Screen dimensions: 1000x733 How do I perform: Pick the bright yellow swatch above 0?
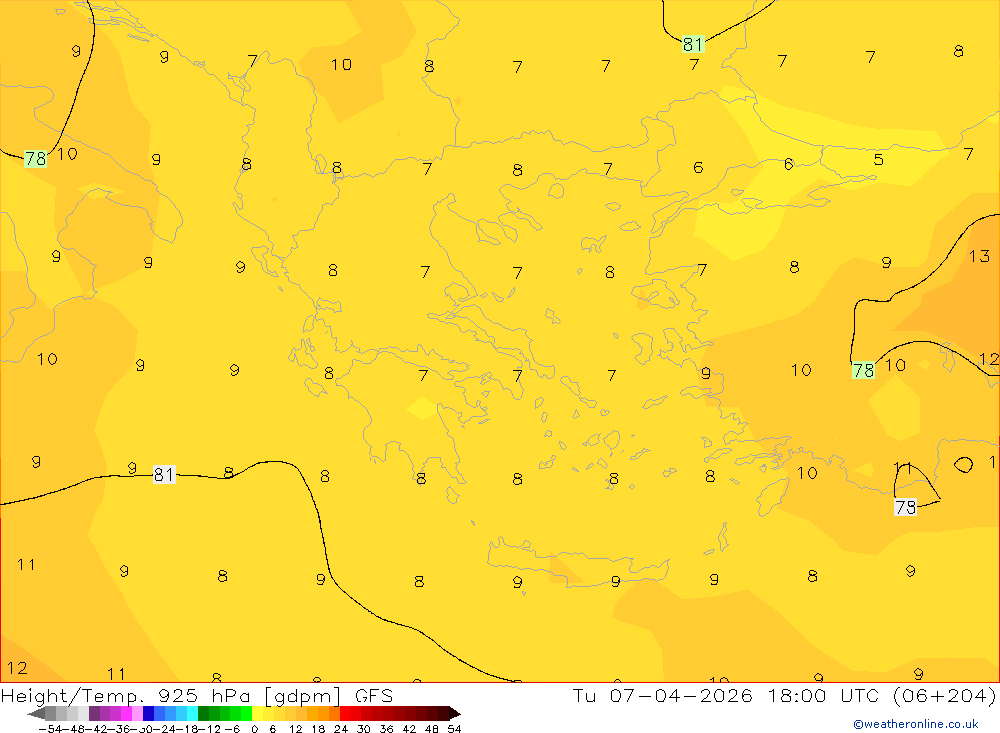click(x=257, y=713)
